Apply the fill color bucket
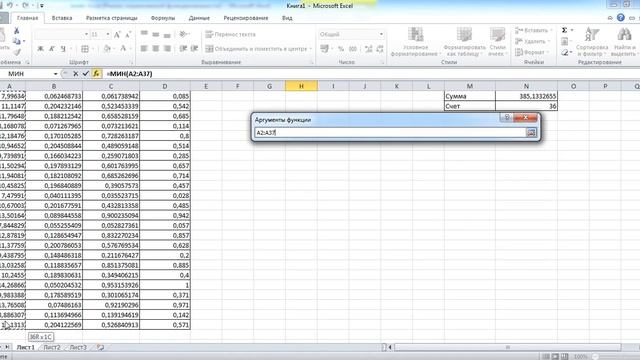Viewport: 640px width, 360px height. pos(107,49)
